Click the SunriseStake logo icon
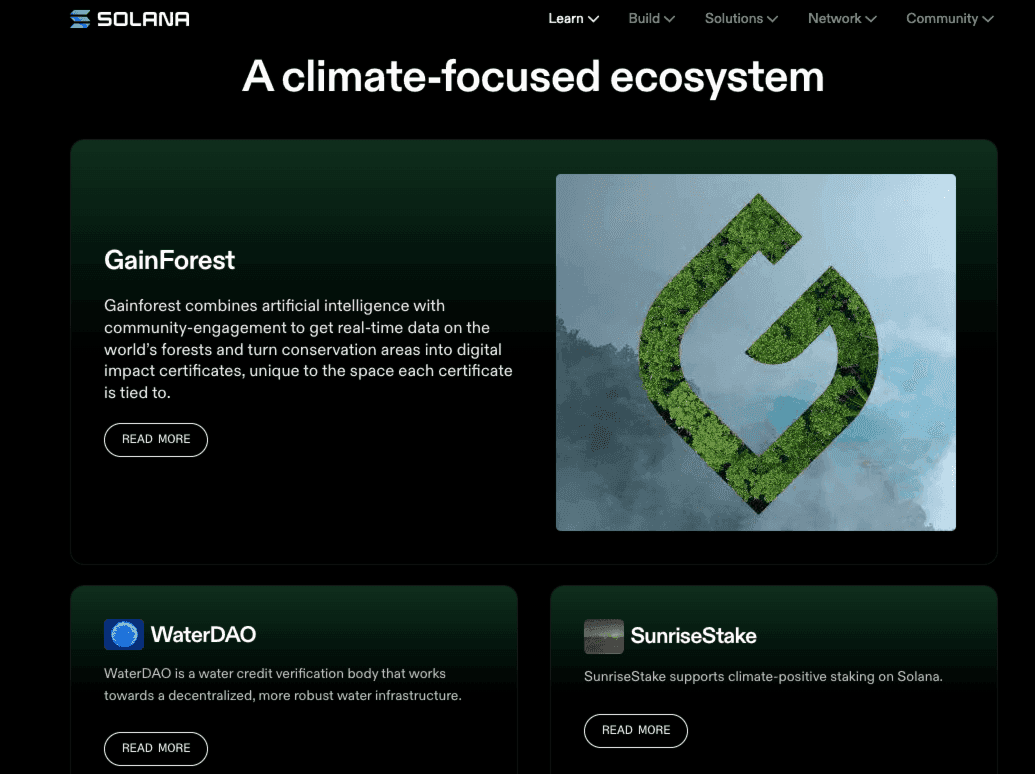This screenshot has width=1035, height=774. pyautogui.click(x=604, y=636)
